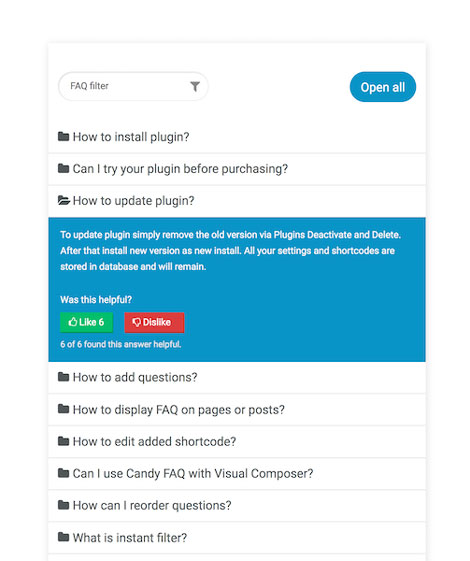Expand How to display FAQ on pages or posts

coord(237,410)
